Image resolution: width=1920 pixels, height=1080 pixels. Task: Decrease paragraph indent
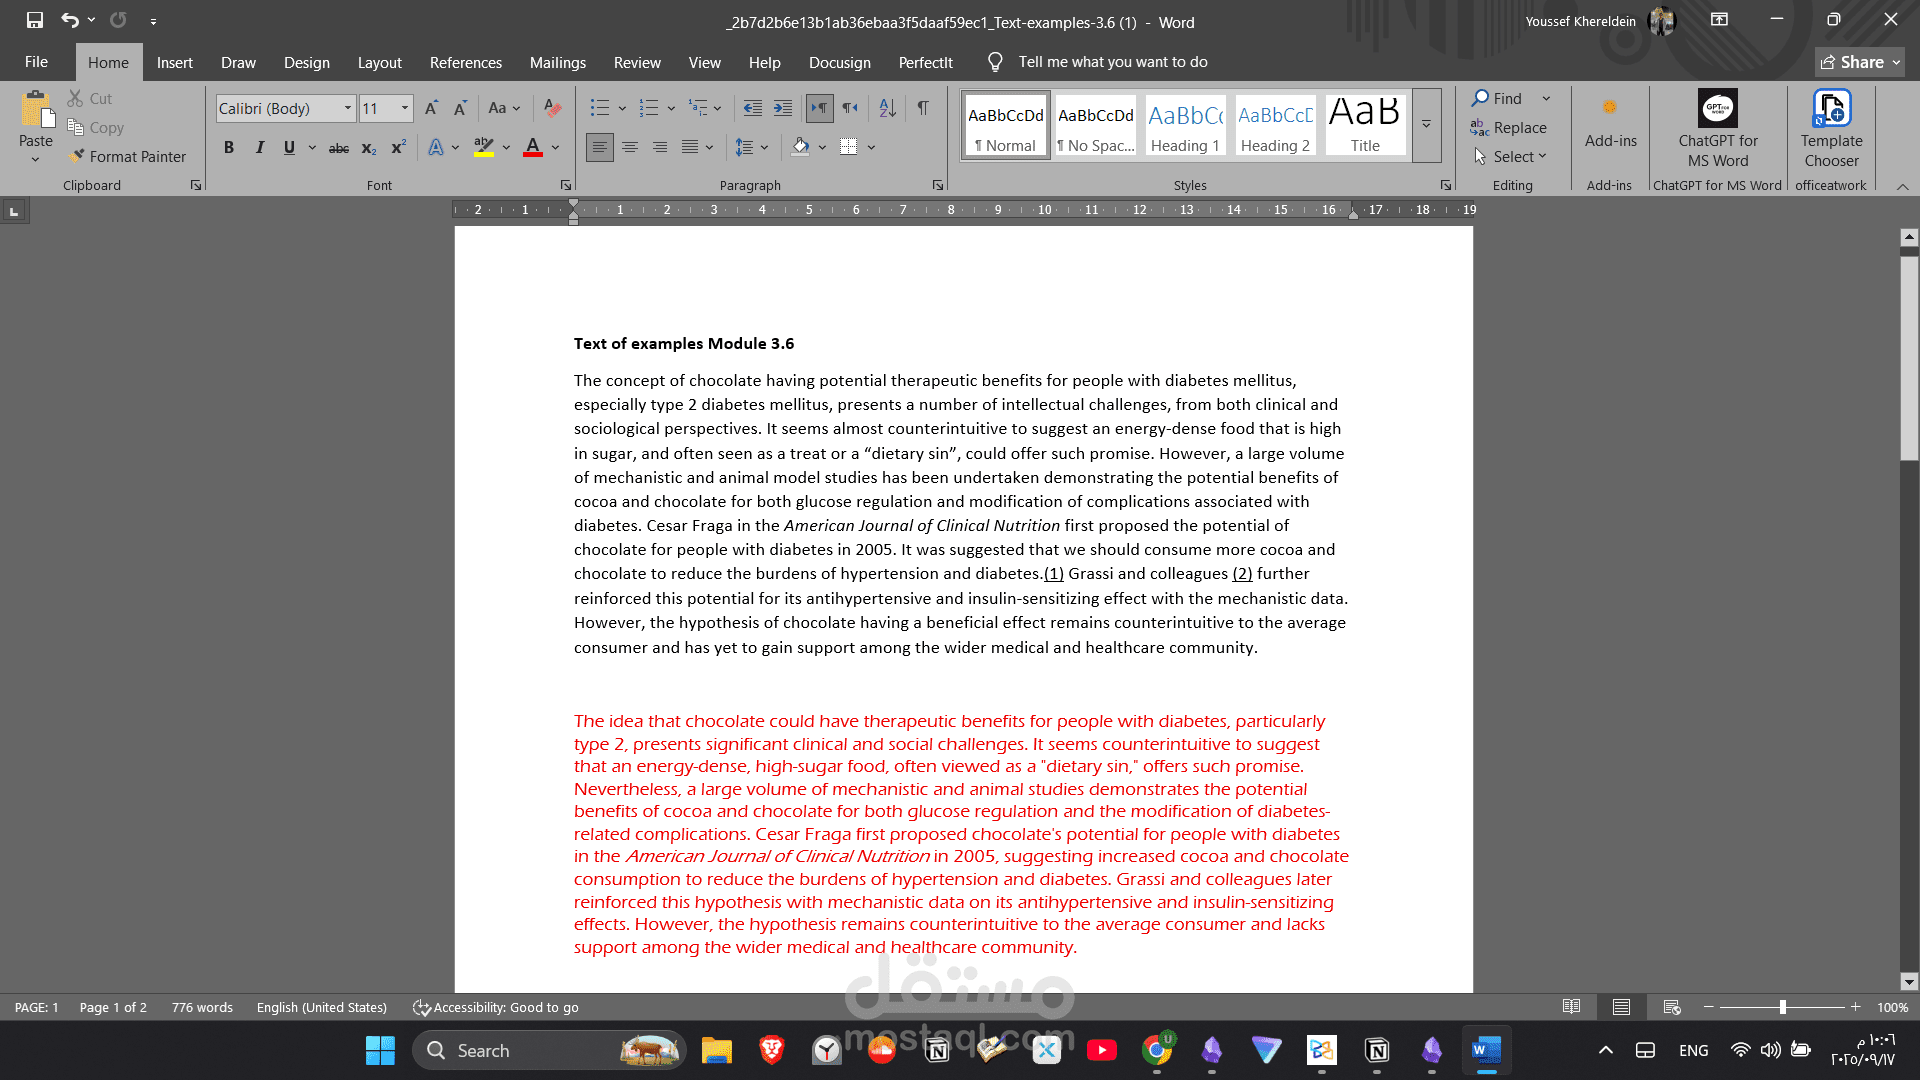coord(753,108)
